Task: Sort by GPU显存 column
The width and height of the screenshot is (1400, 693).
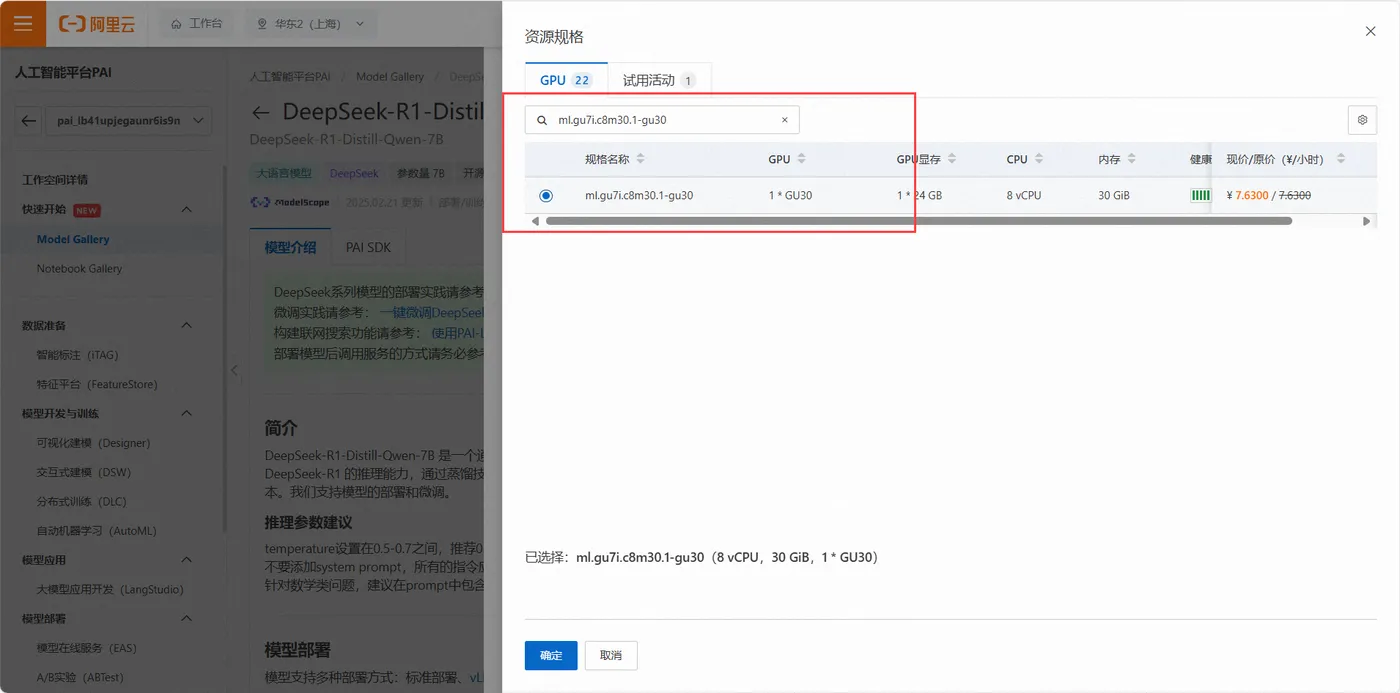Action: click(x=952, y=159)
